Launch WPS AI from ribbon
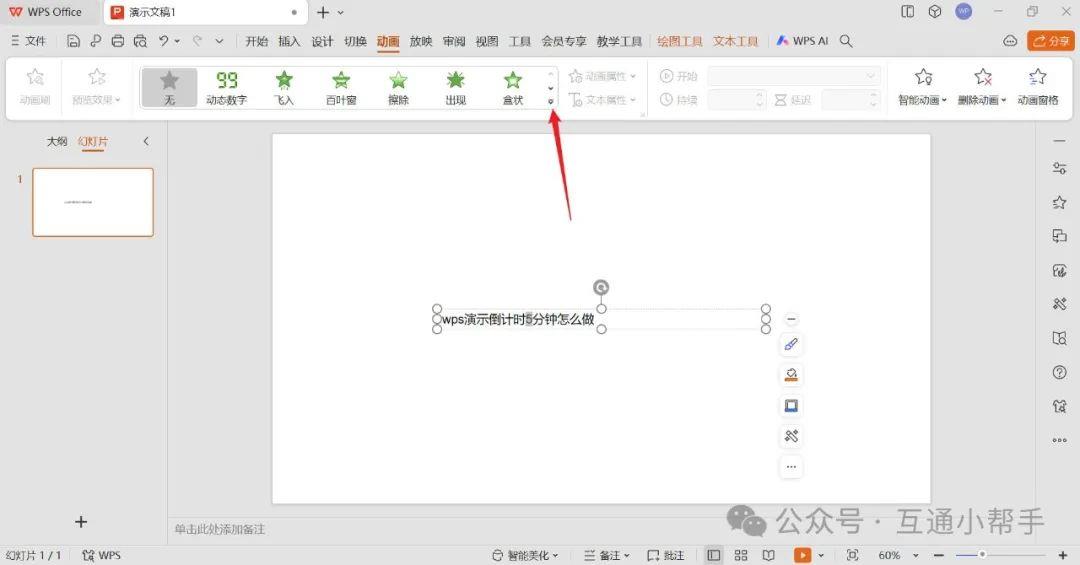The height and width of the screenshot is (565, 1080). 802,41
